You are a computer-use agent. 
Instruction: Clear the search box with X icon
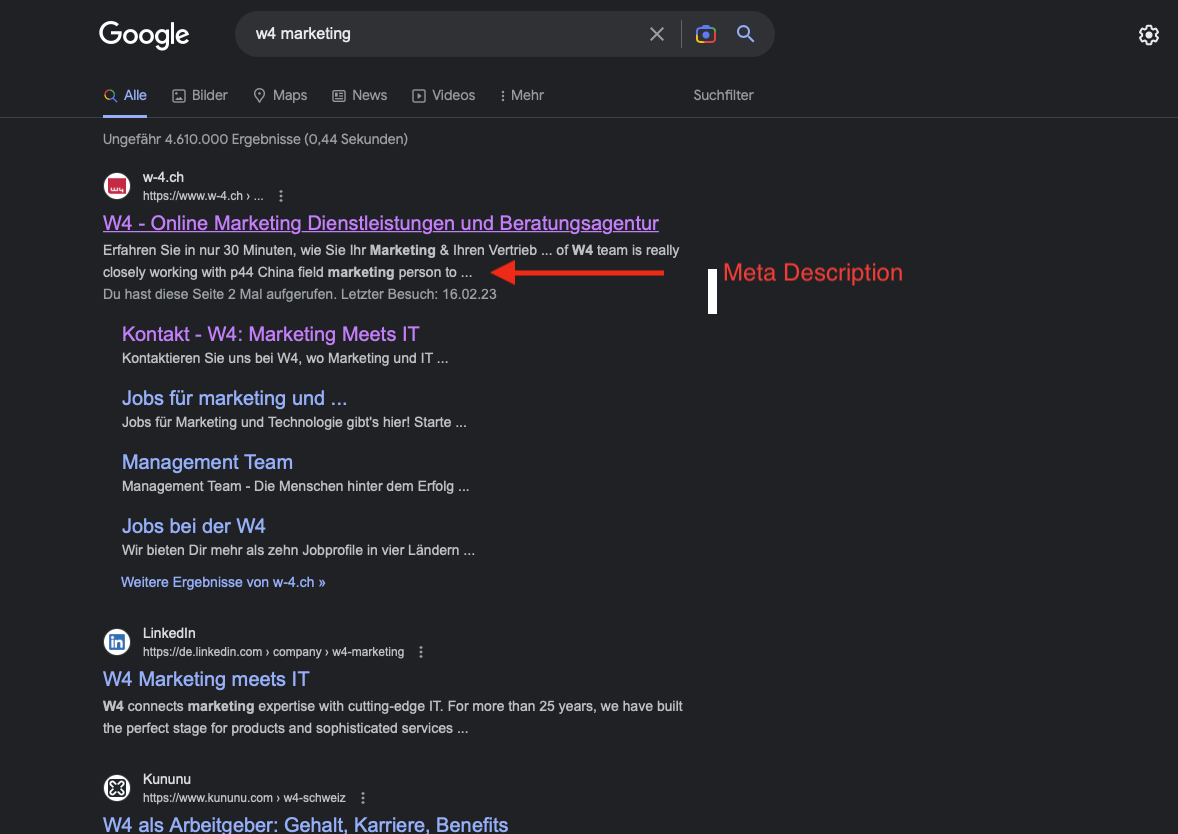pos(657,34)
